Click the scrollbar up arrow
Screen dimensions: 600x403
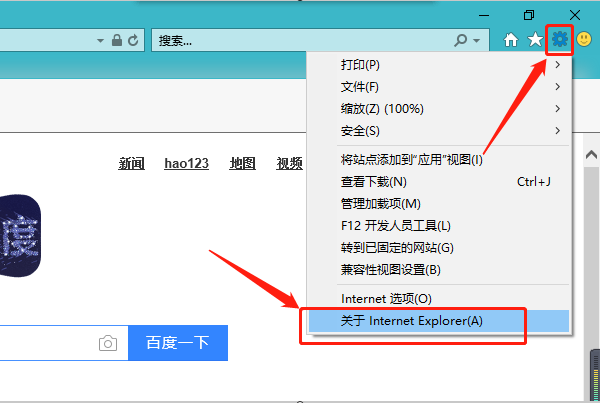tap(591, 155)
